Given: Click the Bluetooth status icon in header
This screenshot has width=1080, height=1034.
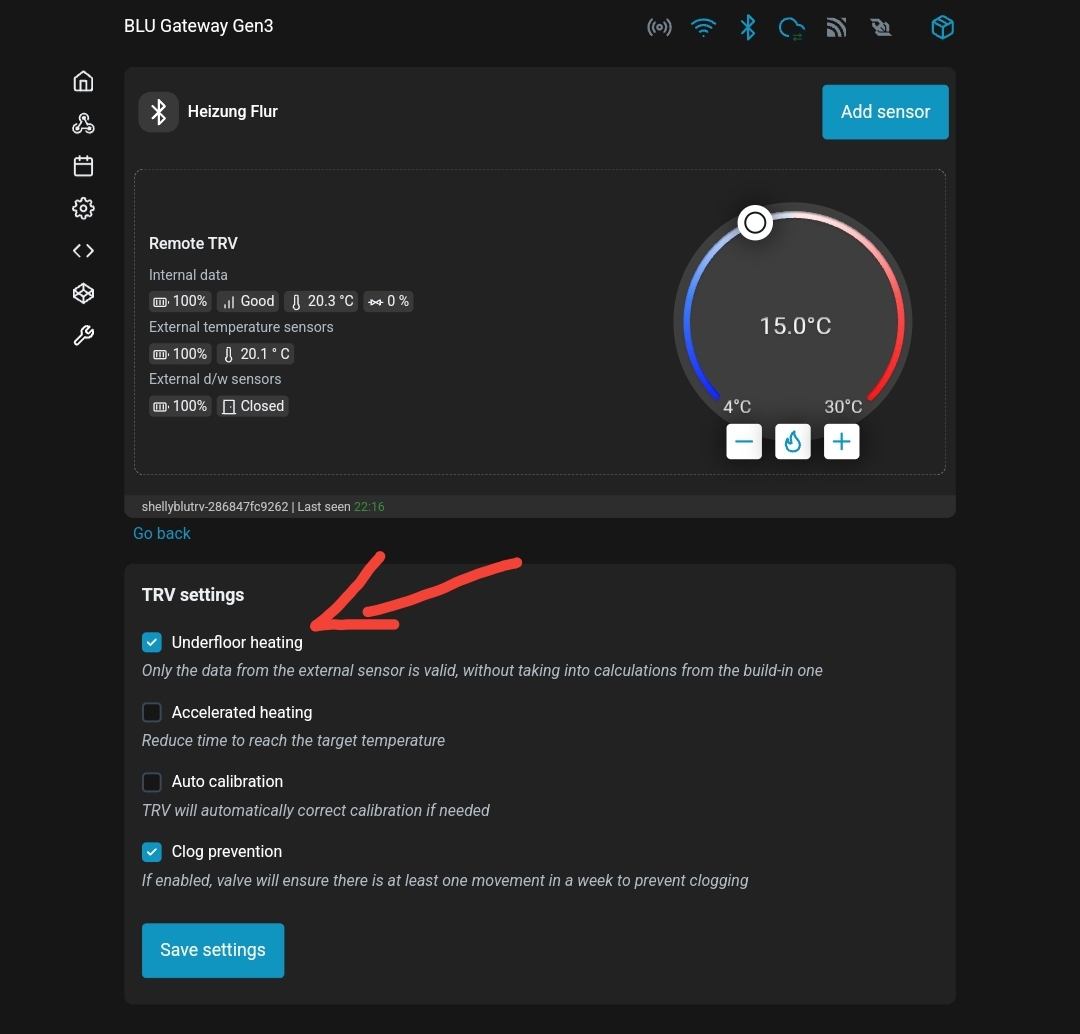Looking at the screenshot, I should pyautogui.click(x=747, y=27).
